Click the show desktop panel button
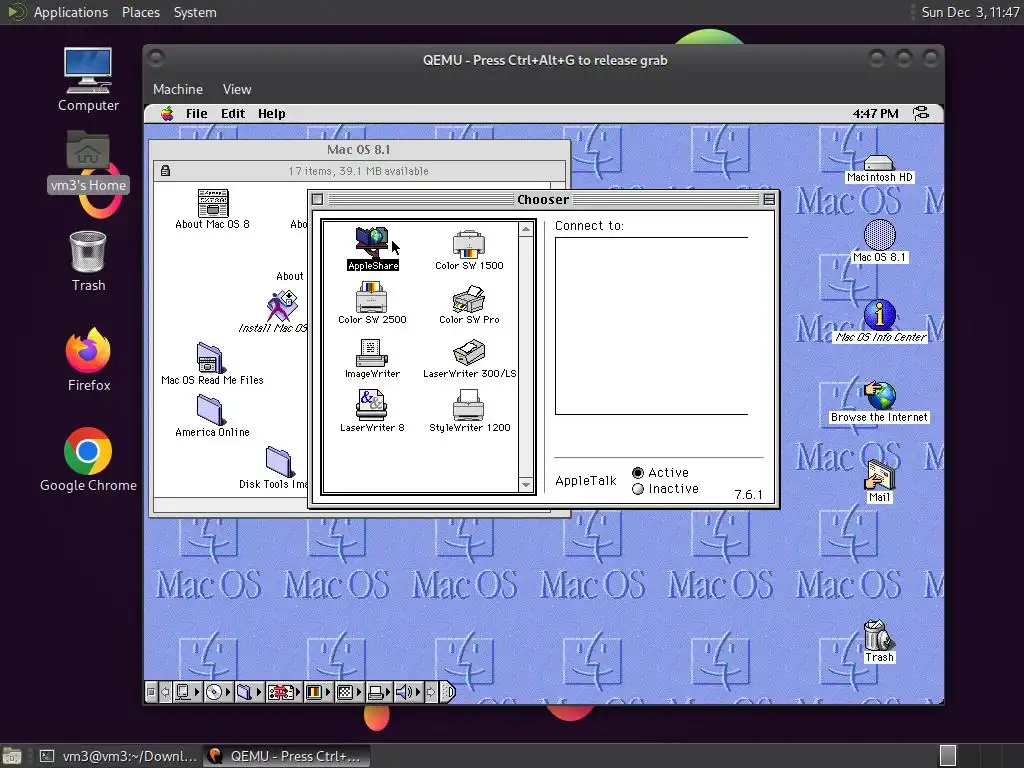The width and height of the screenshot is (1024, 768). [12, 756]
